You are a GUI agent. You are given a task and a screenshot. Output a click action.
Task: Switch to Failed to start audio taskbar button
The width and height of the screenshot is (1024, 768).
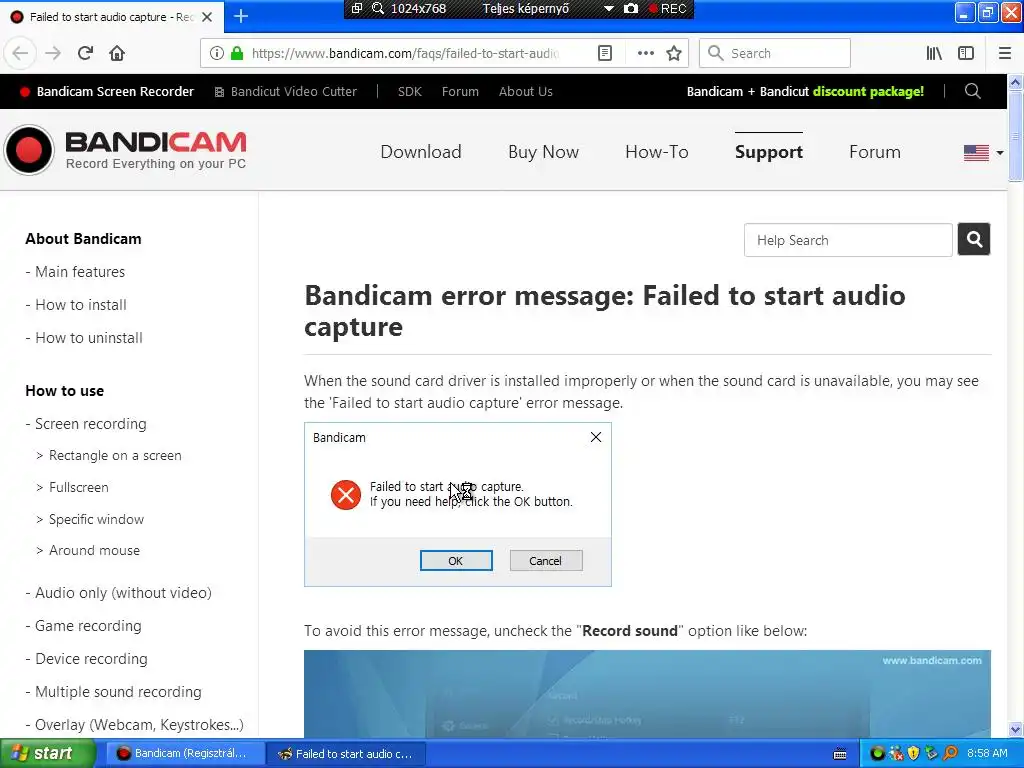click(x=346, y=753)
